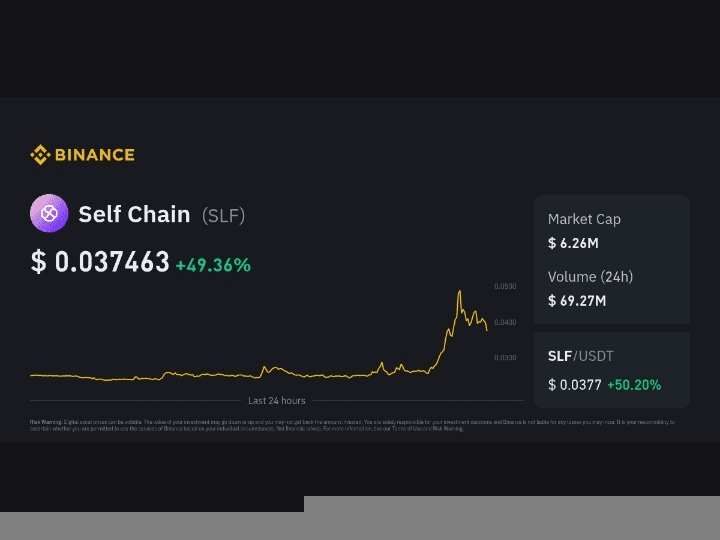Click the $ 0.0377 pair price
Viewport: 720px width, 540px height.
(574, 384)
